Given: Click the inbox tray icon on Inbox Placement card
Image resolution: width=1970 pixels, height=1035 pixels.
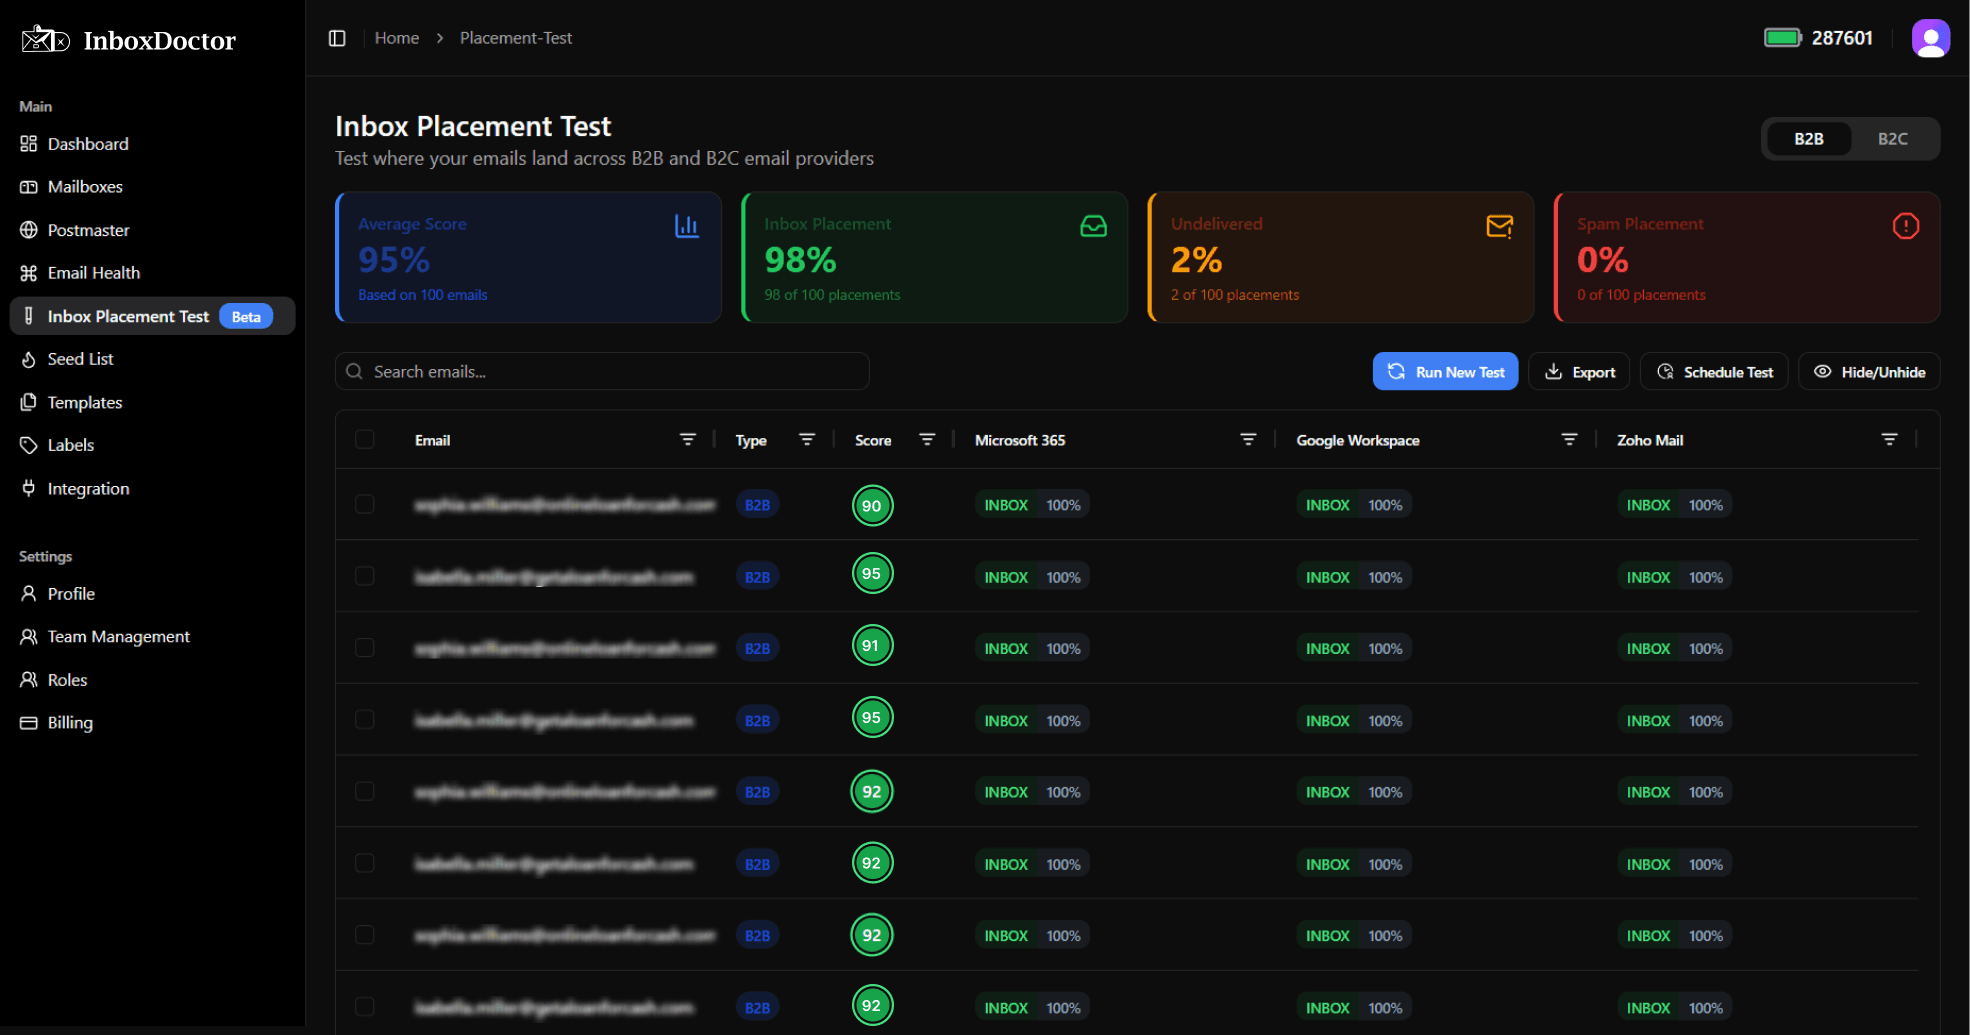Looking at the screenshot, I should pos(1093,226).
